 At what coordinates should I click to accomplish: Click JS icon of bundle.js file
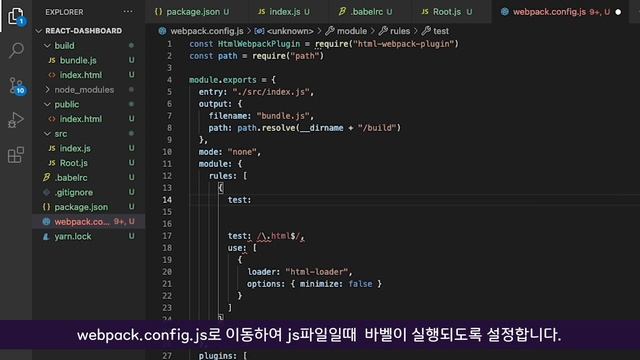pos(52,60)
